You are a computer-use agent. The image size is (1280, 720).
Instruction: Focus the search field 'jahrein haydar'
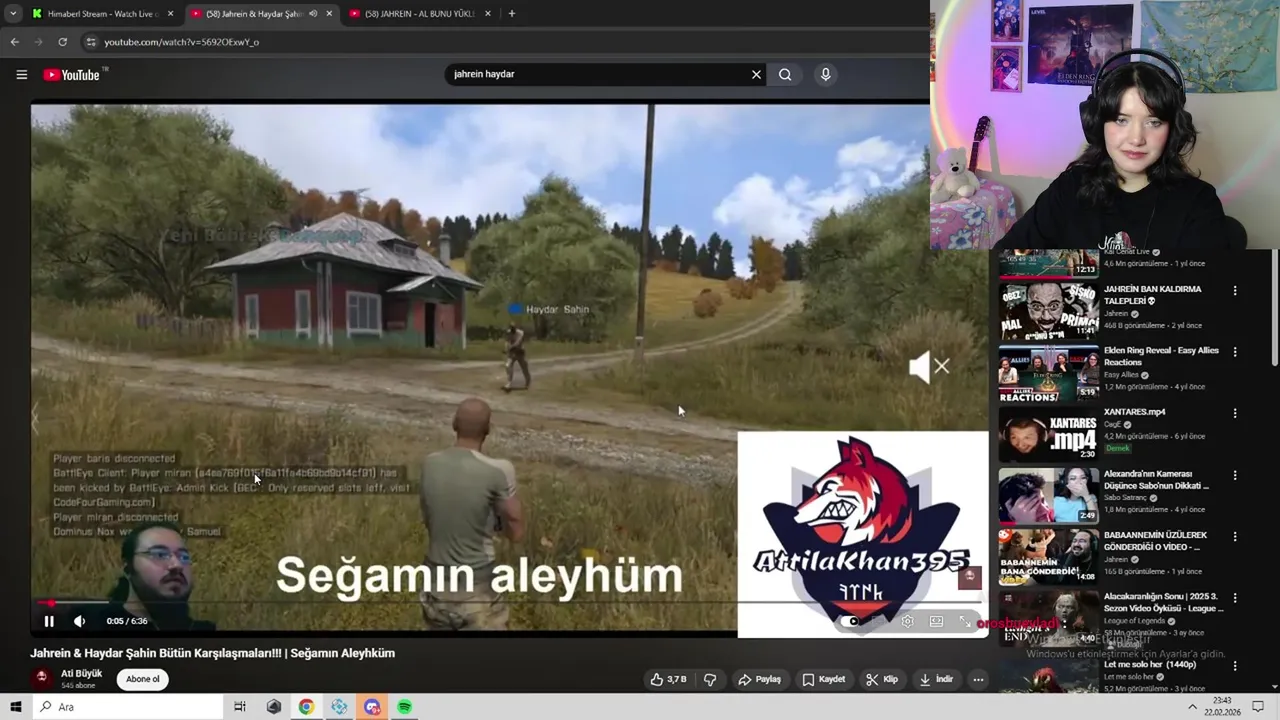click(598, 74)
